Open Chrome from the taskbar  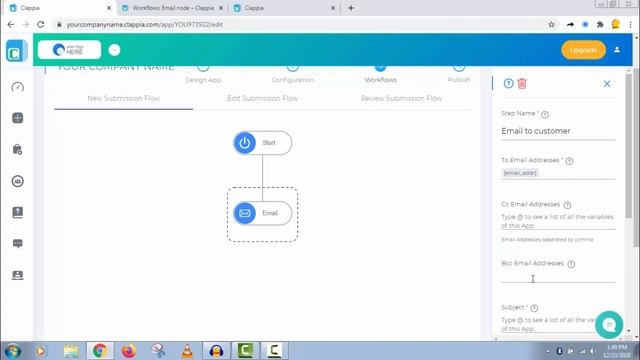click(x=100, y=351)
